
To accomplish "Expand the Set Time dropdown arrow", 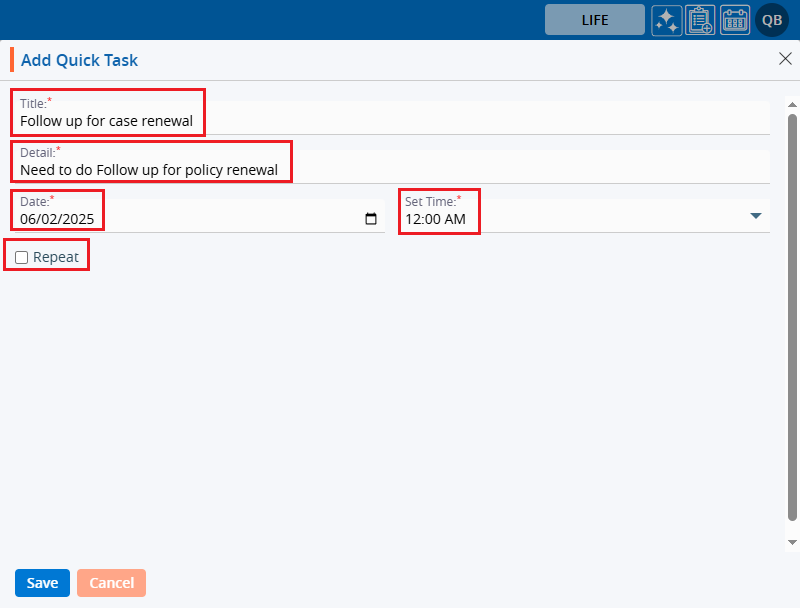I will click(x=756, y=216).
